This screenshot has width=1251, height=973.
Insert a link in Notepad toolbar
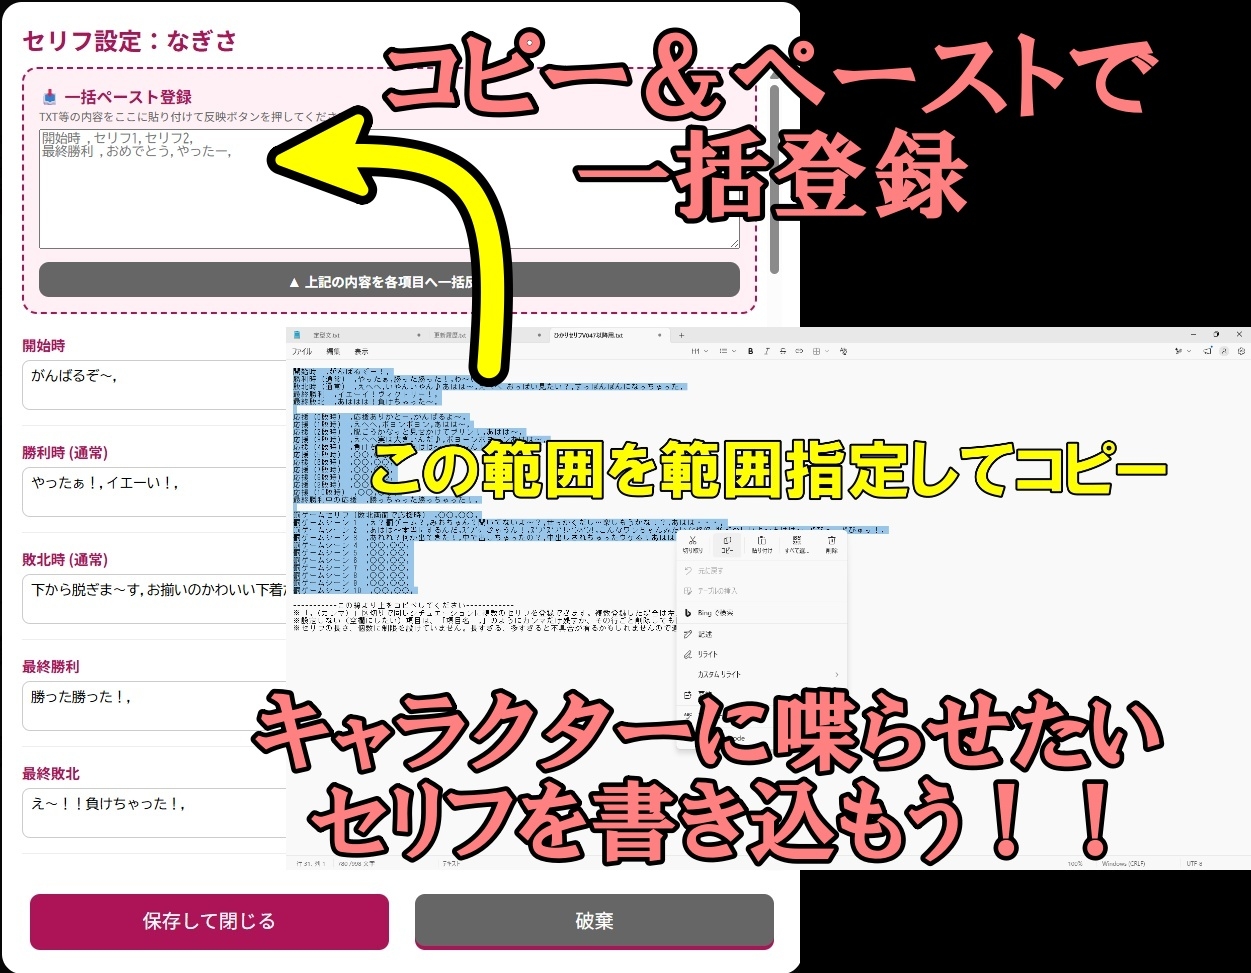pos(799,351)
